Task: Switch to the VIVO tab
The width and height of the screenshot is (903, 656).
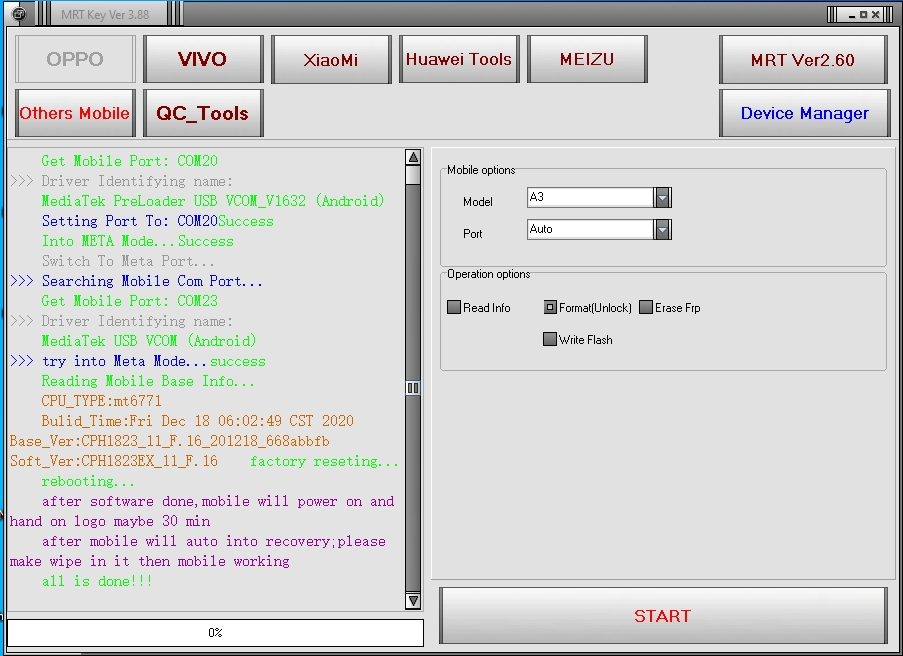Action: click(x=203, y=59)
